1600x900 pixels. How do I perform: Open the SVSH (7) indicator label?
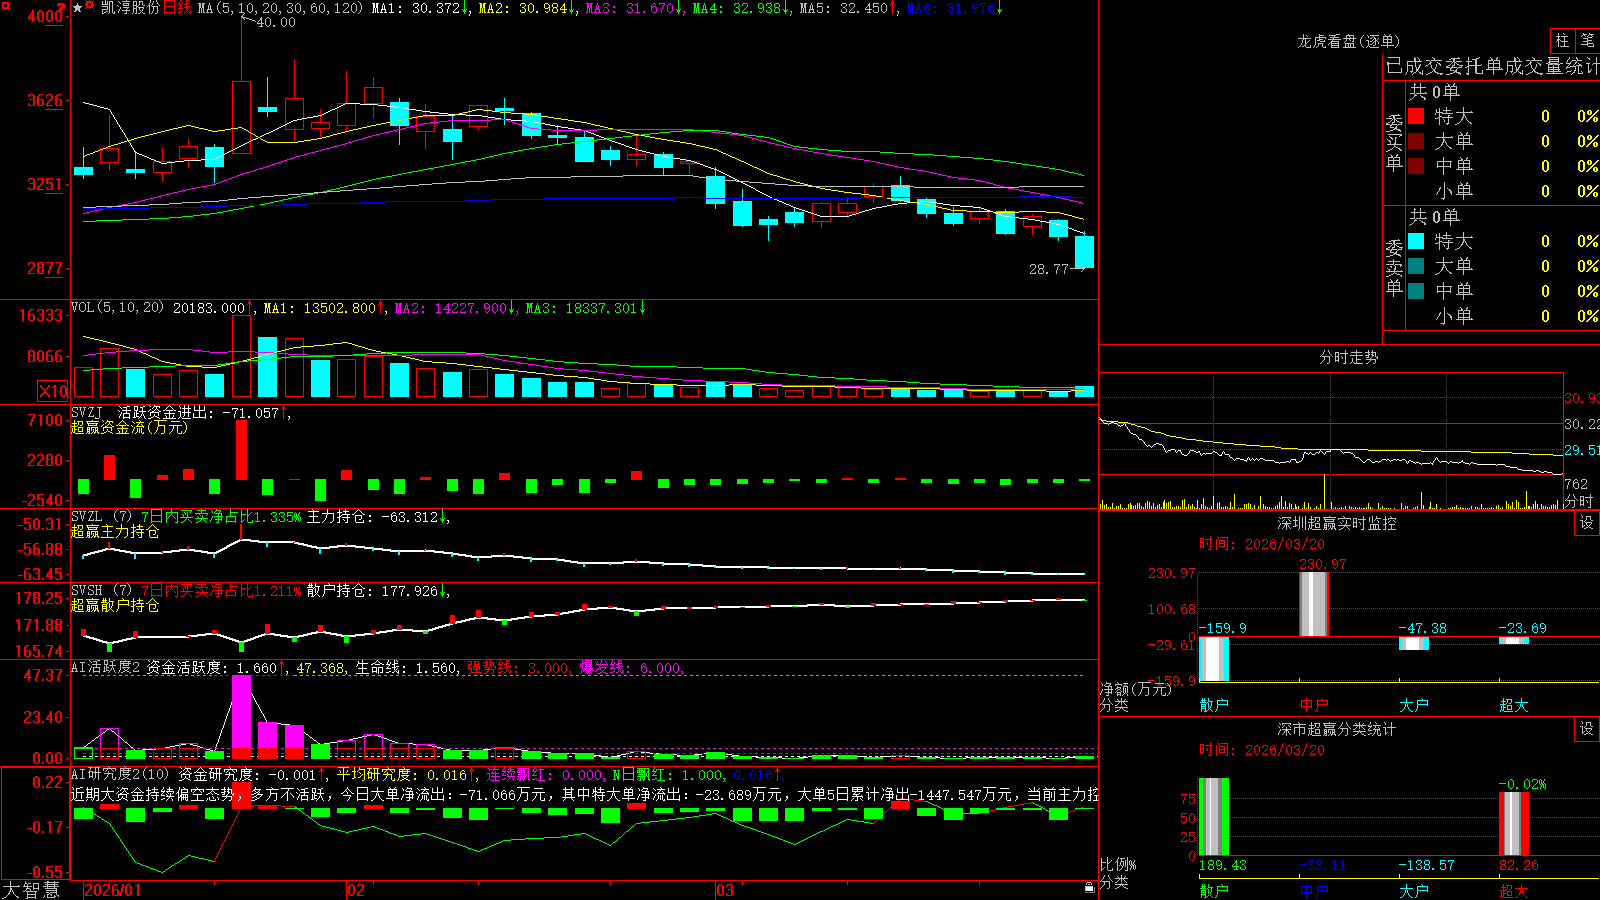click(101, 591)
